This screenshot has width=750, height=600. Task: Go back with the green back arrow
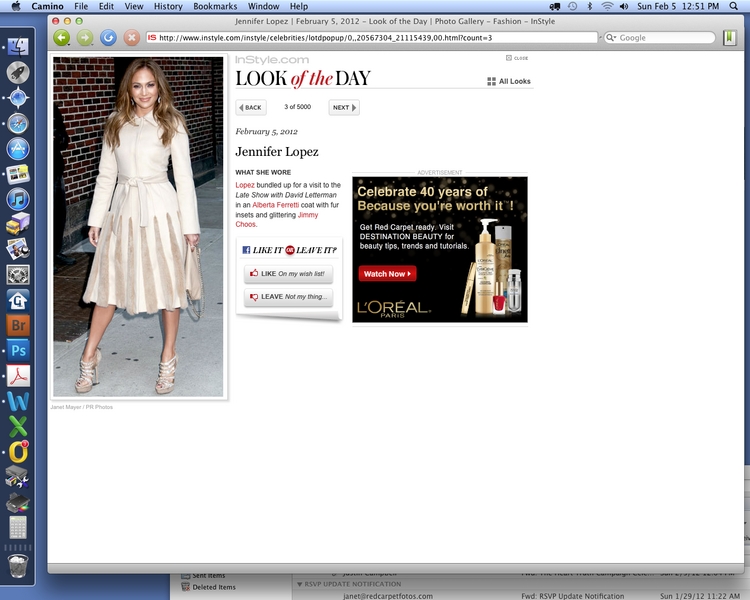click(x=62, y=37)
